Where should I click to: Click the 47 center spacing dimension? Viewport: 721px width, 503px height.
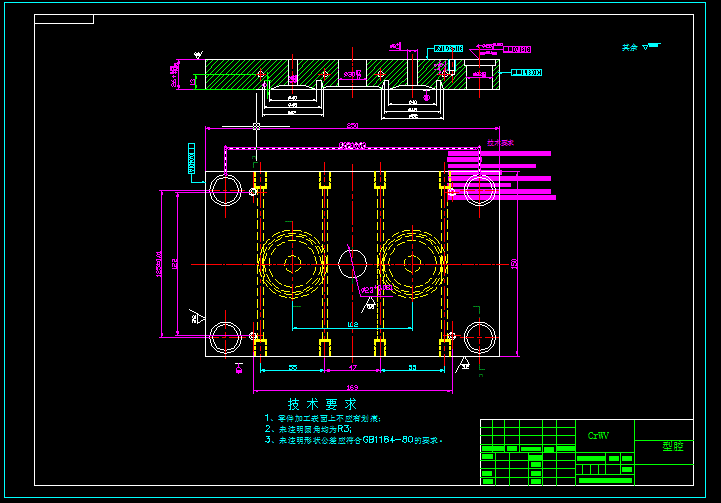coord(353,367)
